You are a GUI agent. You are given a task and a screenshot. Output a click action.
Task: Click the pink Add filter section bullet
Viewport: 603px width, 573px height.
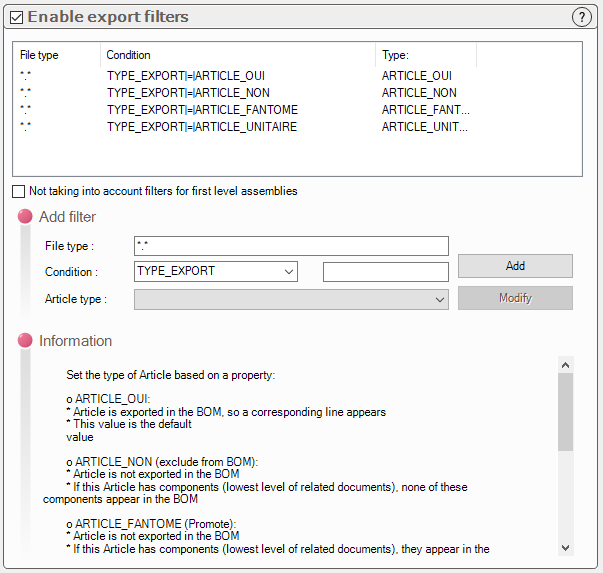pos(25,217)
